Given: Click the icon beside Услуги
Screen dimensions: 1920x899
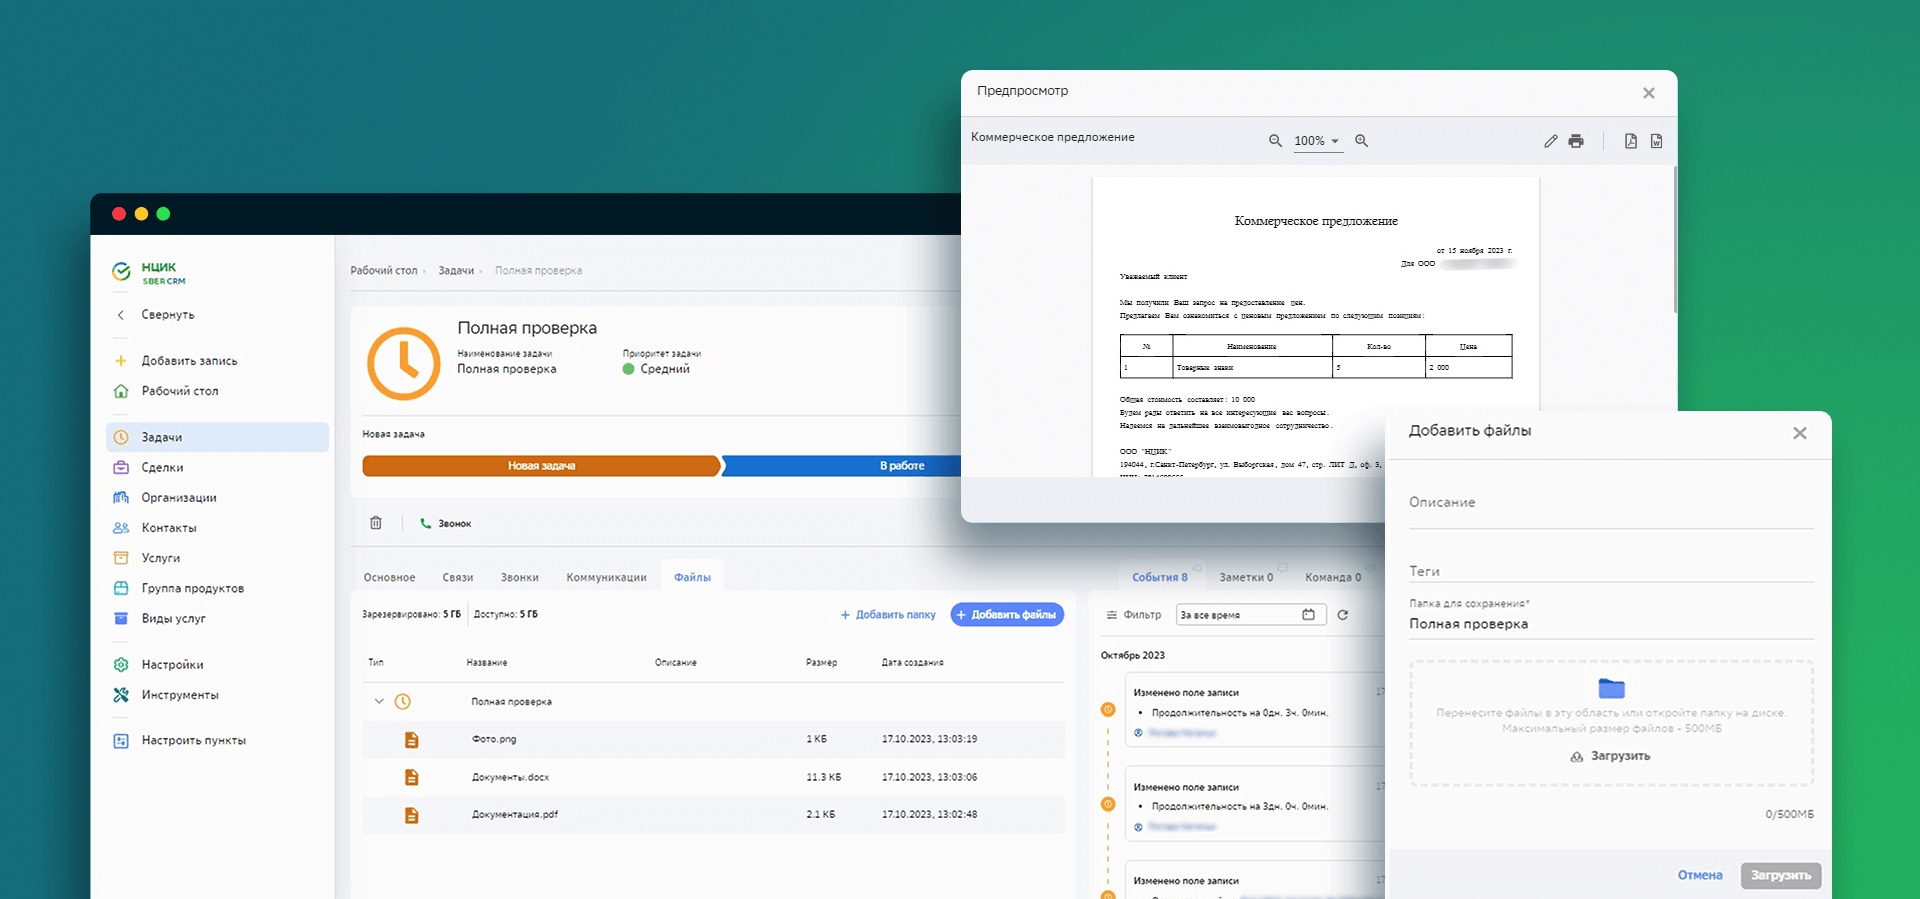Looking at the screenshot, I should point(121,558).
